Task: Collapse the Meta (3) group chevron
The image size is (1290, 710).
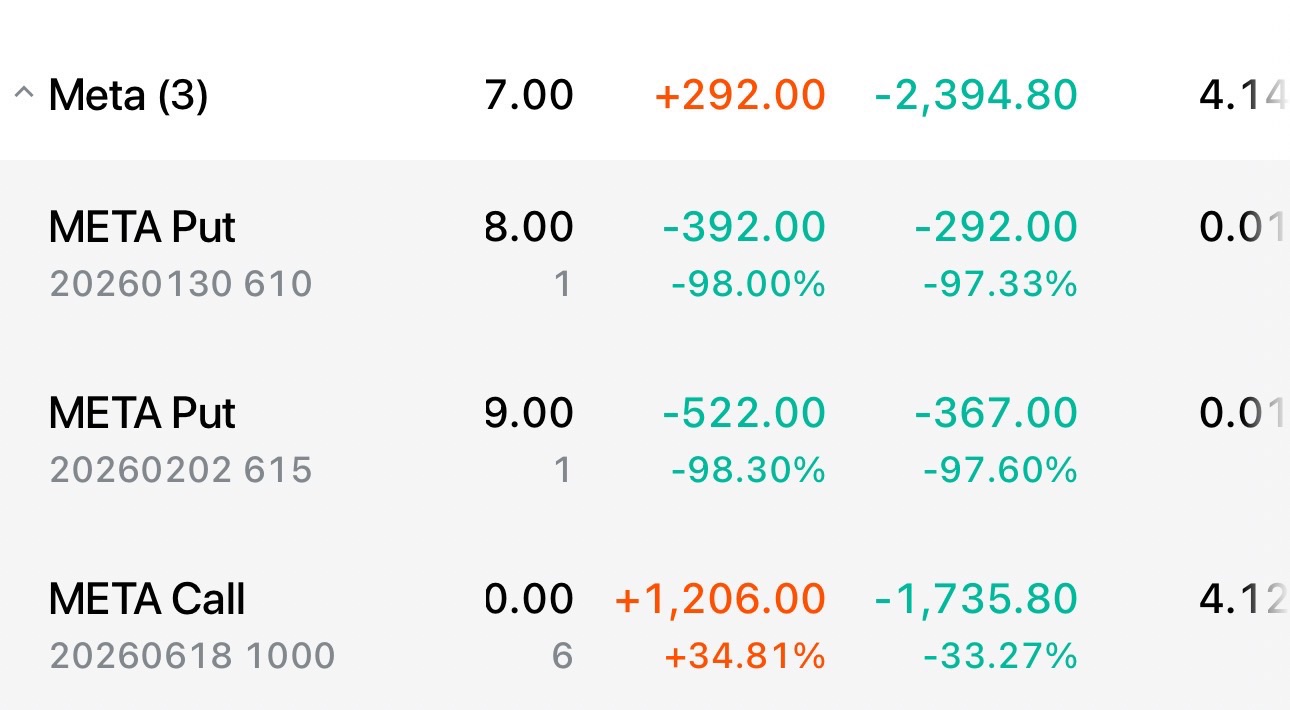Action: tap(23, 96)
